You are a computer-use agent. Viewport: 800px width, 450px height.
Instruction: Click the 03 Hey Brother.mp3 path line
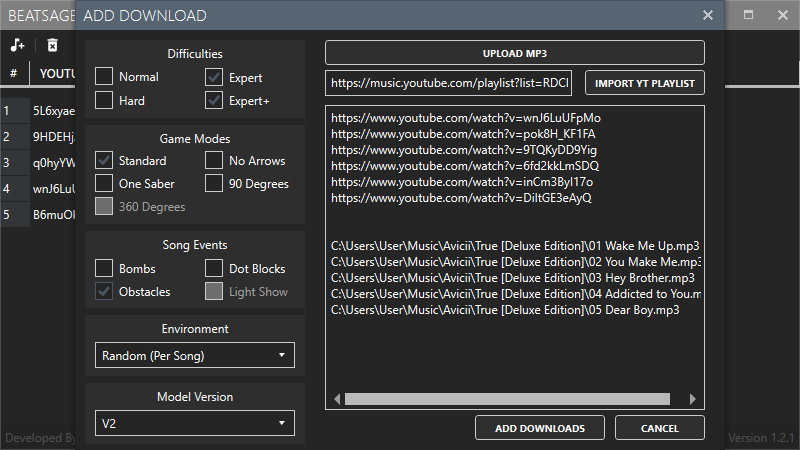[513, 278]
